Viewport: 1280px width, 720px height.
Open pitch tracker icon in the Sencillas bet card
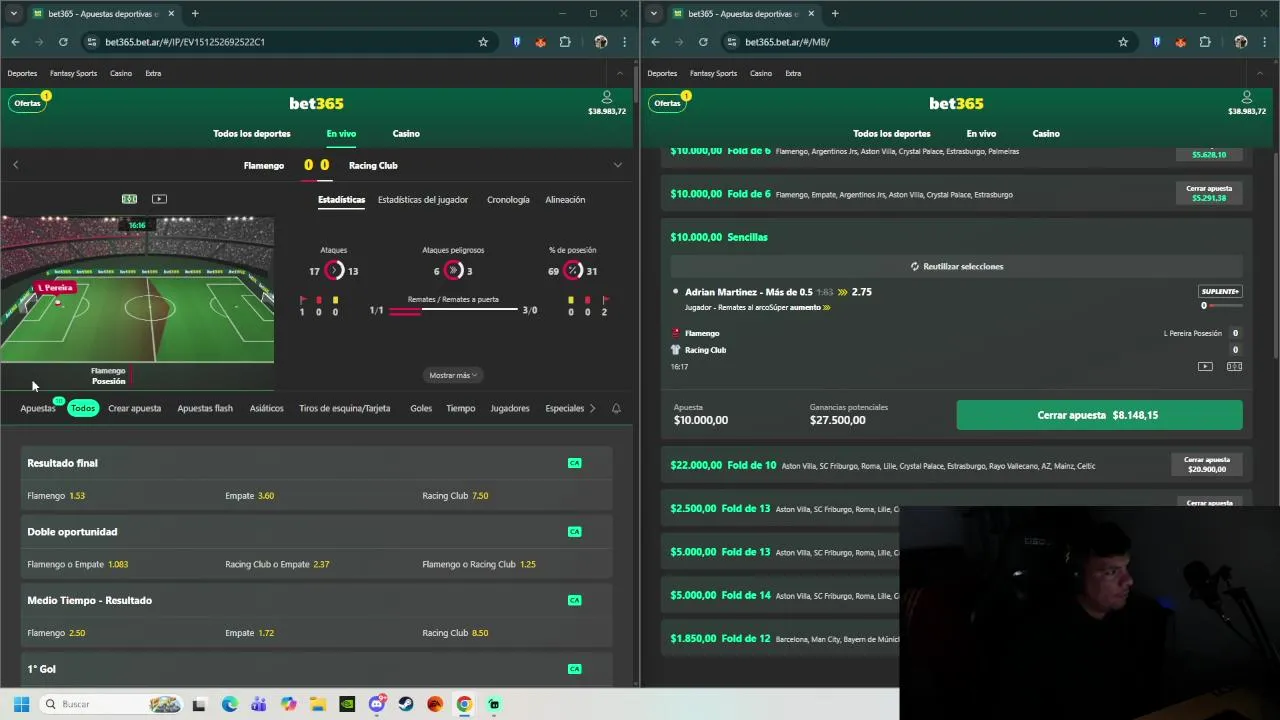click(x=1234, y=367)
